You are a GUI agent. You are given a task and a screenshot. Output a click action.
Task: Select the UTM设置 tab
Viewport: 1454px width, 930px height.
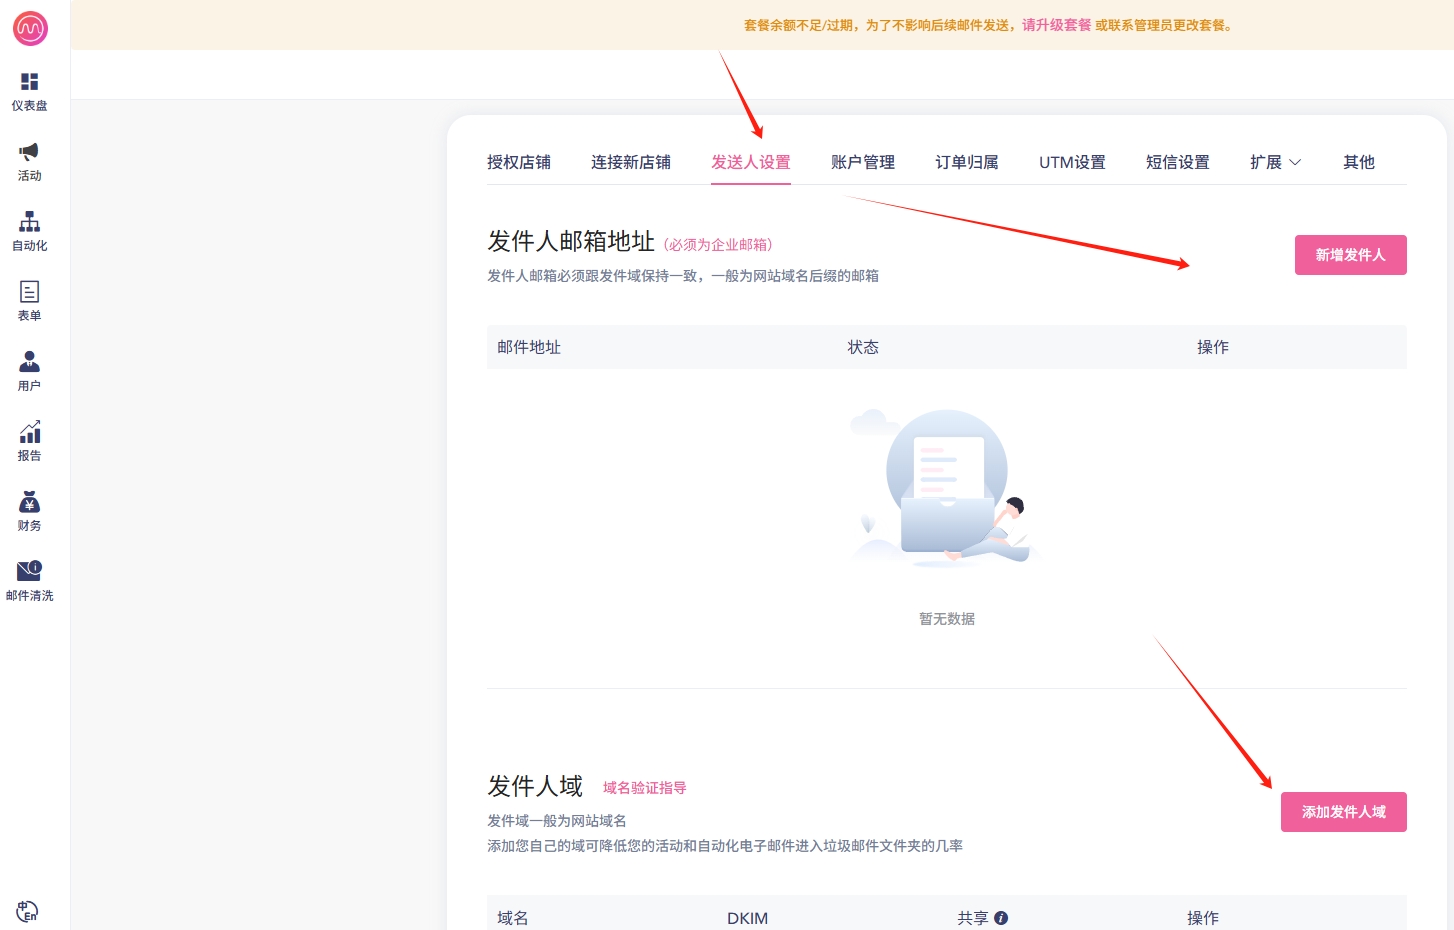pyautogui.click(x=1072, y=162)
